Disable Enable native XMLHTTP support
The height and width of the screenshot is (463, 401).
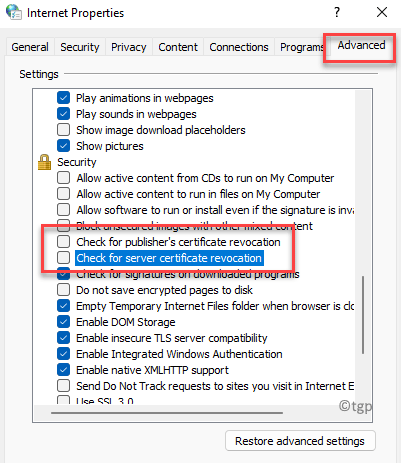tap(63, 370)
